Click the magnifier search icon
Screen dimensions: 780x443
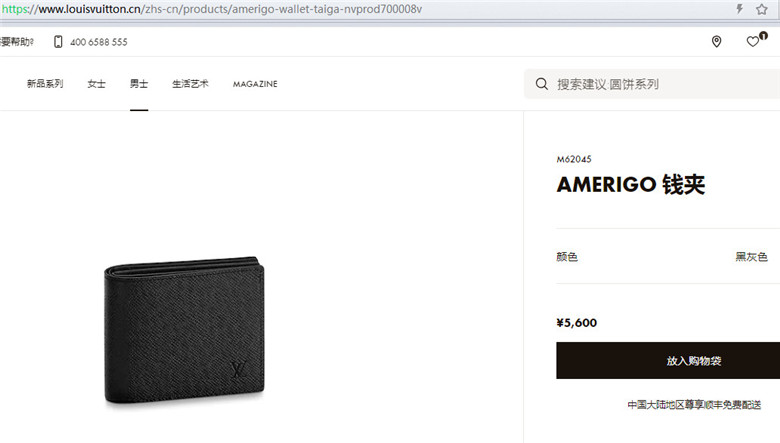coord(542,84)
